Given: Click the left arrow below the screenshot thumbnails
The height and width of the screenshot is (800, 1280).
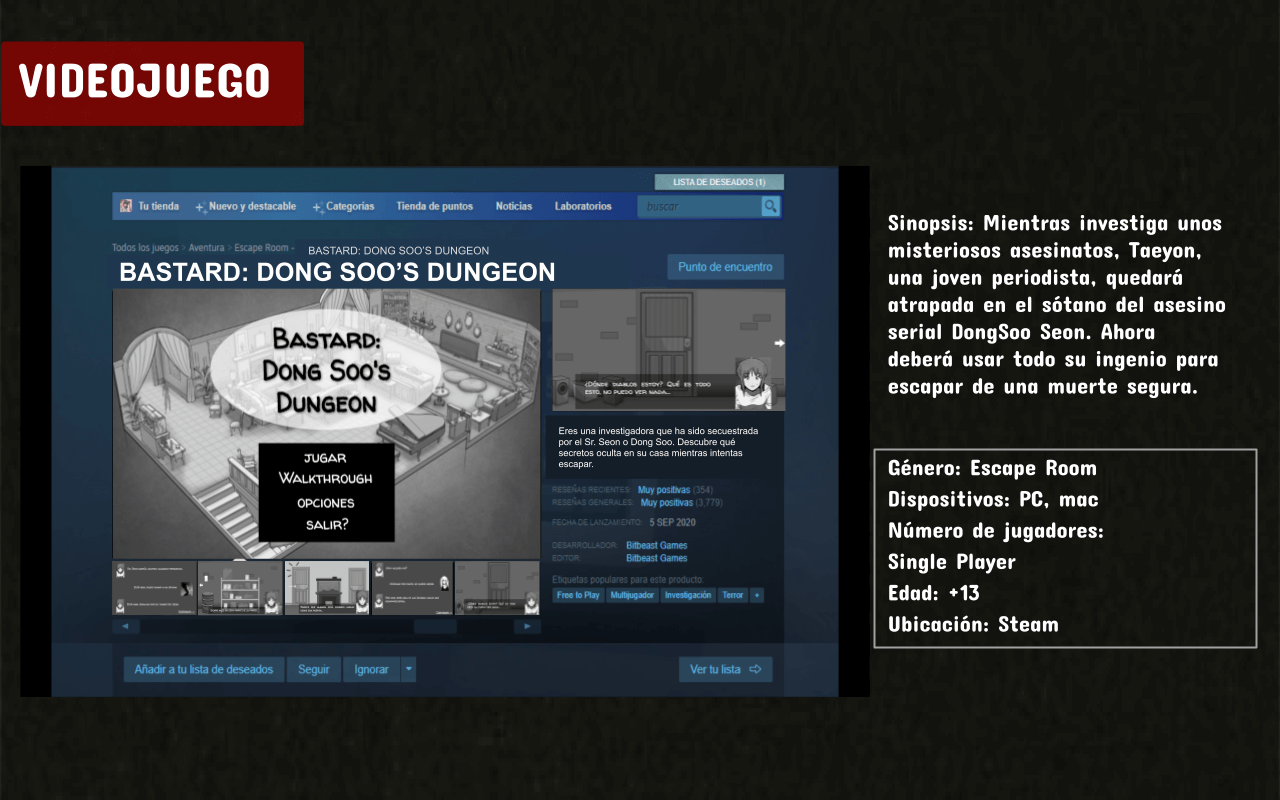Looking at the screenshot, I should pos(125,624).
